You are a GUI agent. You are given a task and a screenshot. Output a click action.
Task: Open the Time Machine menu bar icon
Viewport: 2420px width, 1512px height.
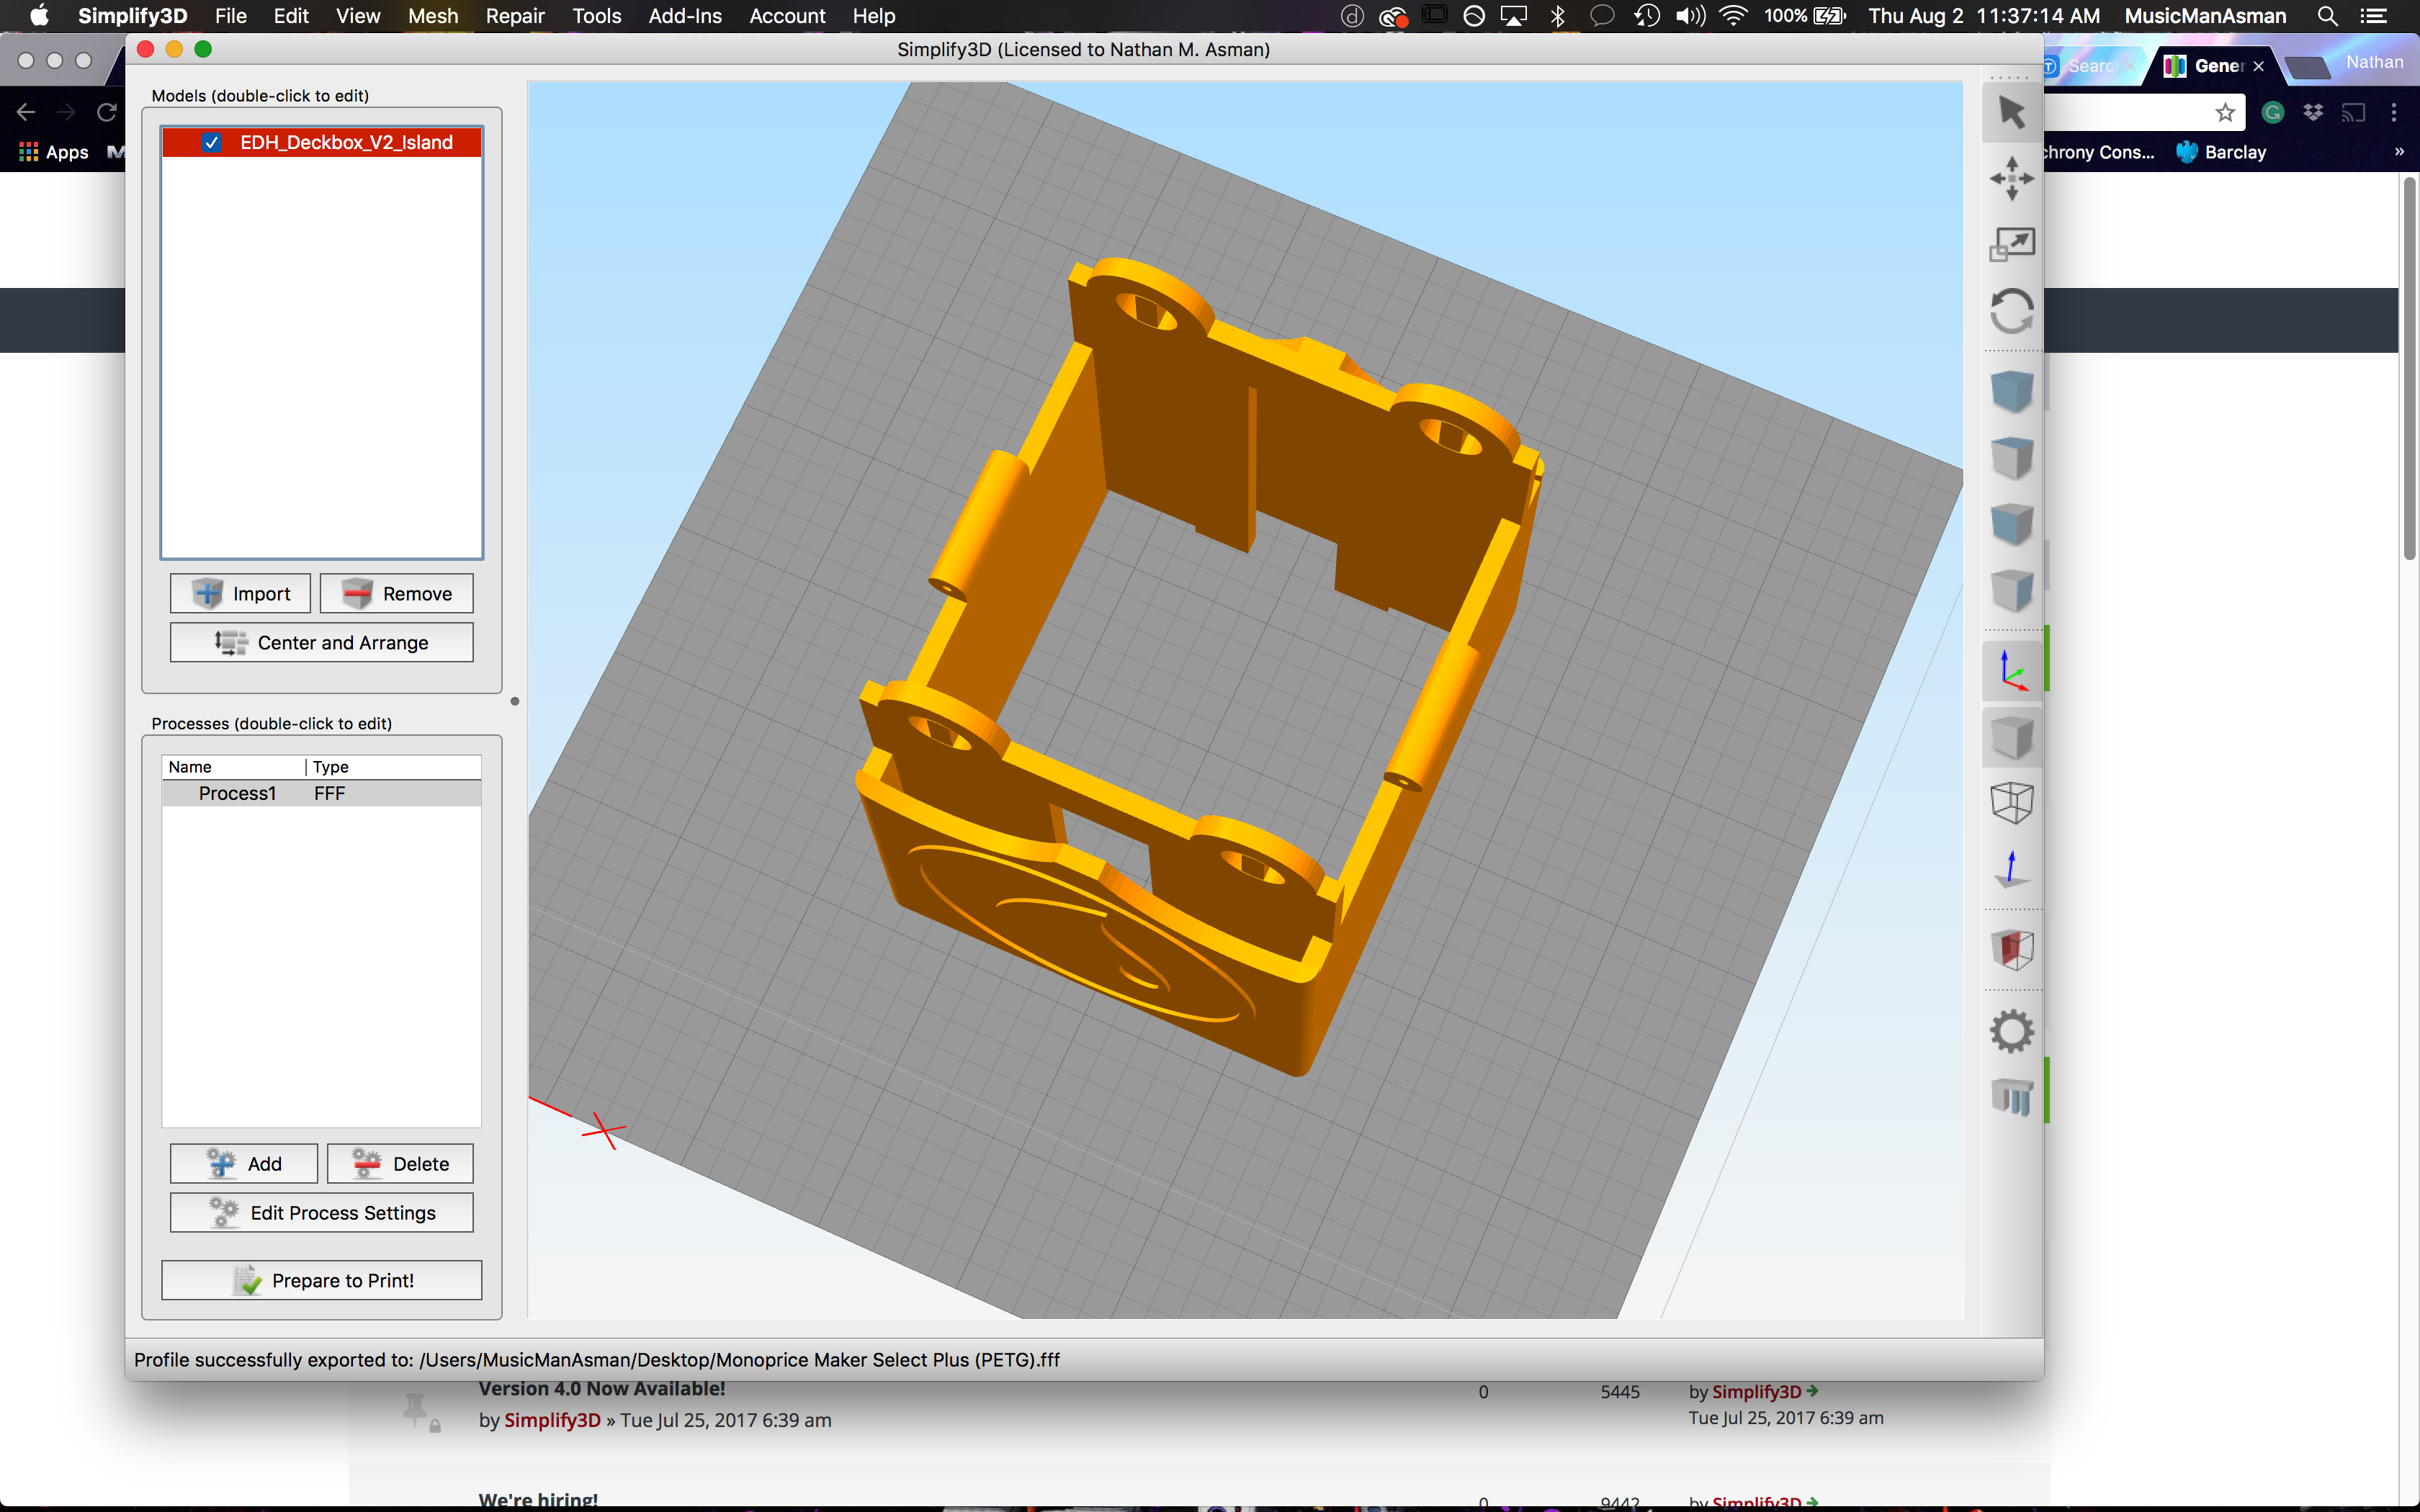pyautogui.click(x=1647, y=16)
